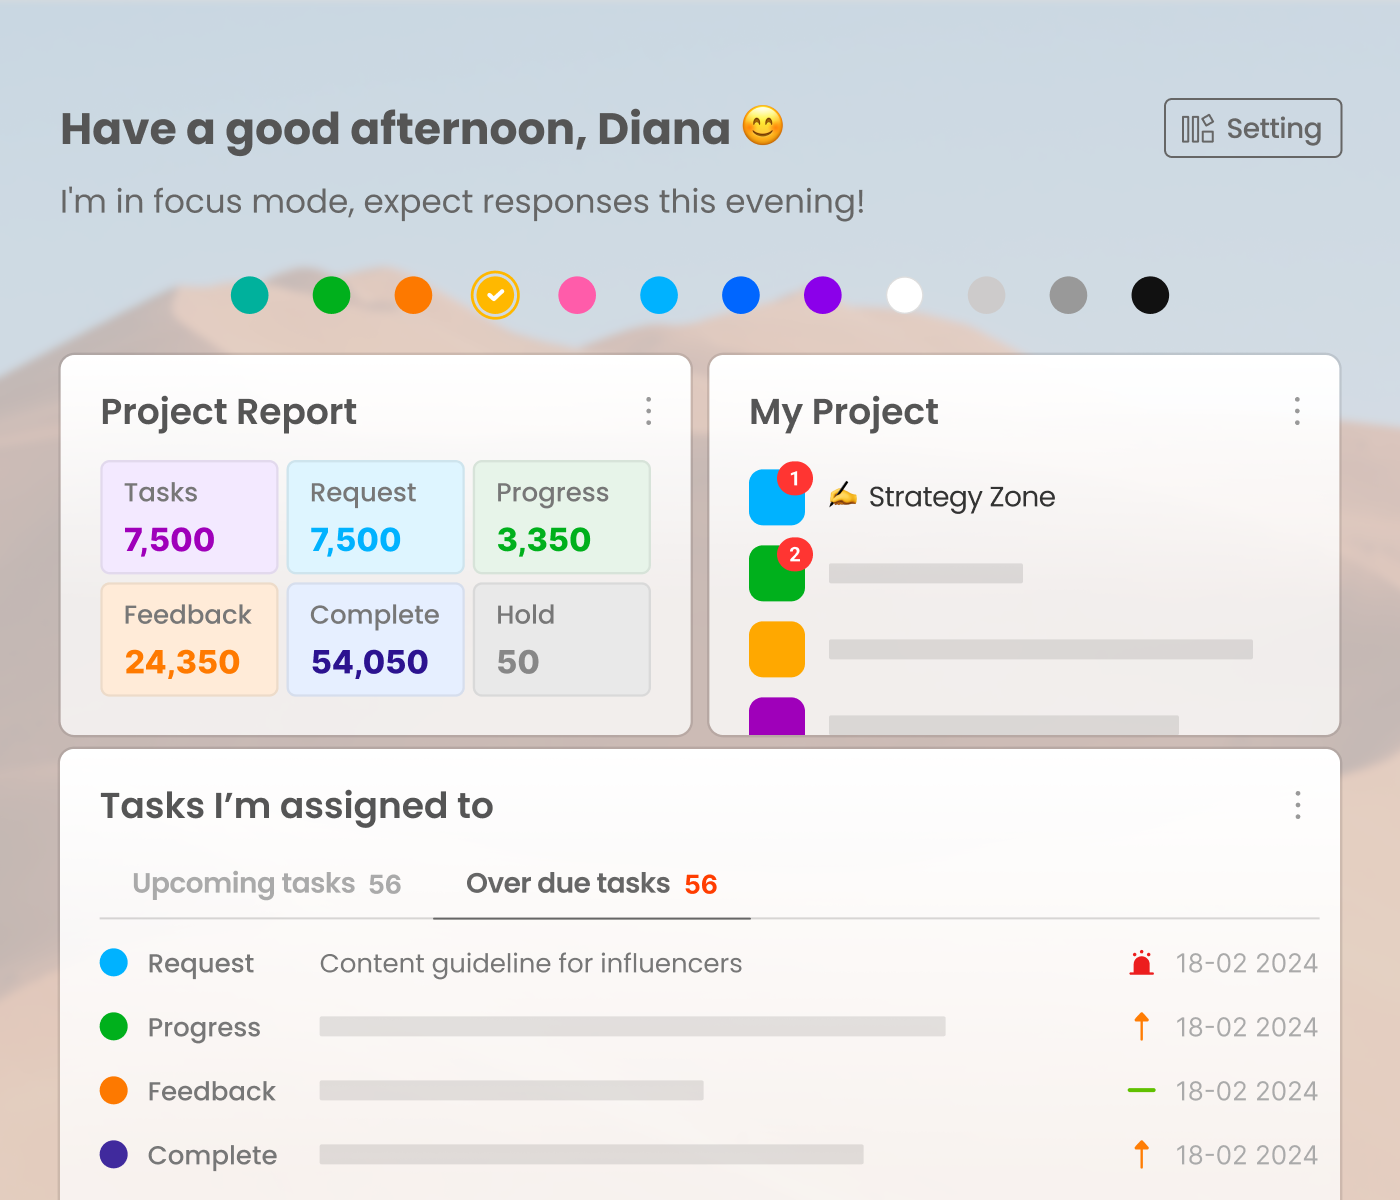Switch to Upcoming tasks tab

(x=266, y=884)
